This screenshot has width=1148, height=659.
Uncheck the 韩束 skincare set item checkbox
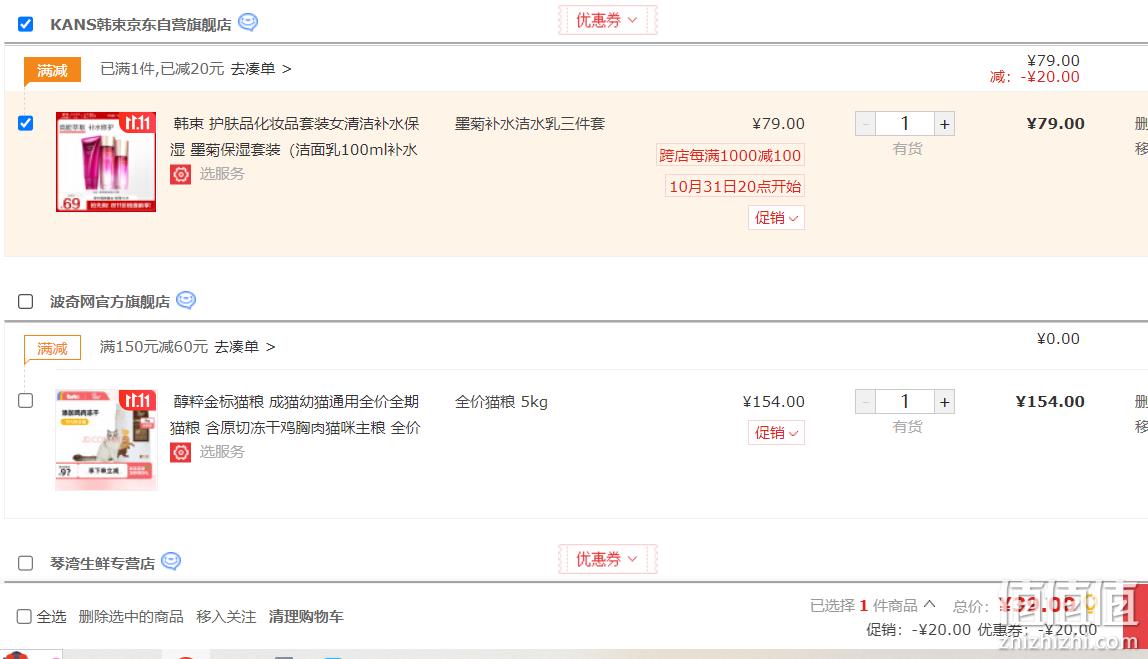[26, 123]
